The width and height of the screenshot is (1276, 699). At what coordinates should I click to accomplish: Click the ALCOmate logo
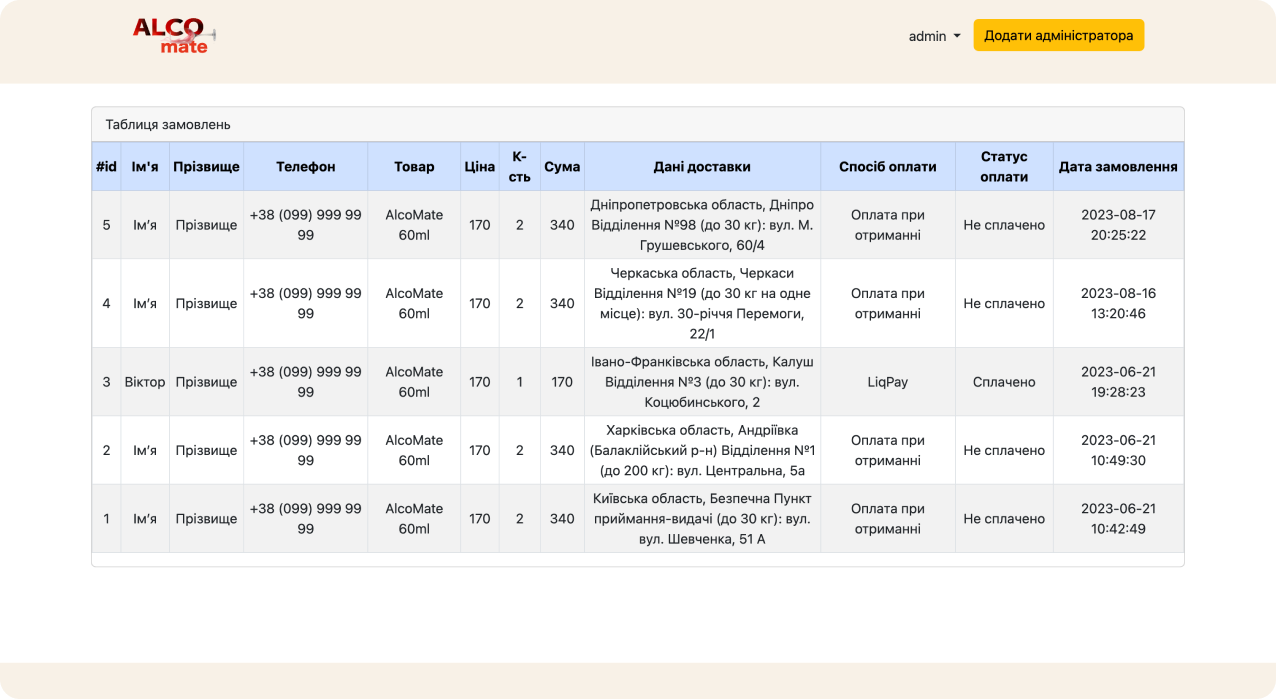tap(175, 36)
